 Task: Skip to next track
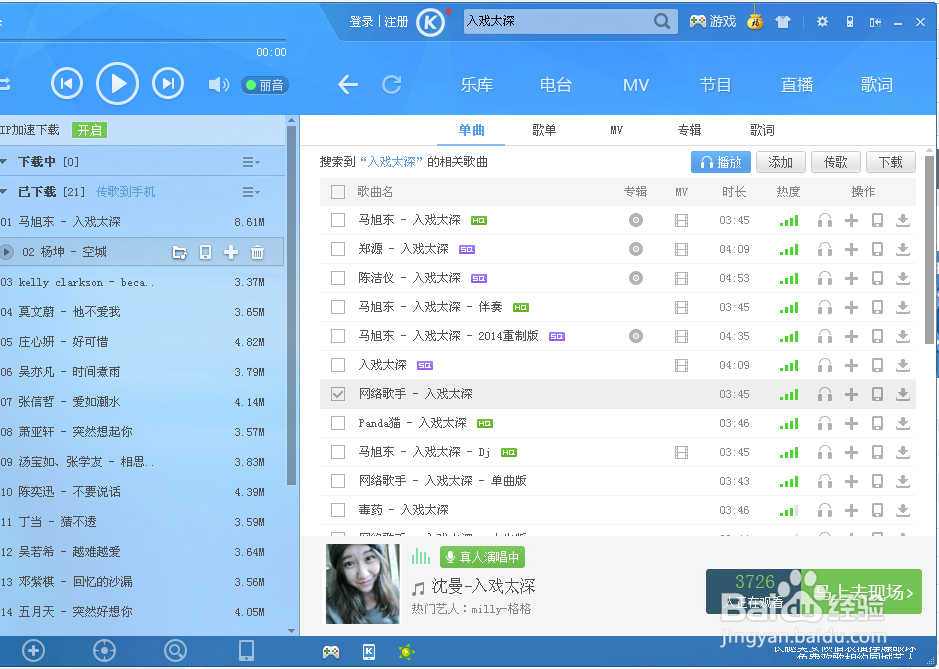pos(168,84)
